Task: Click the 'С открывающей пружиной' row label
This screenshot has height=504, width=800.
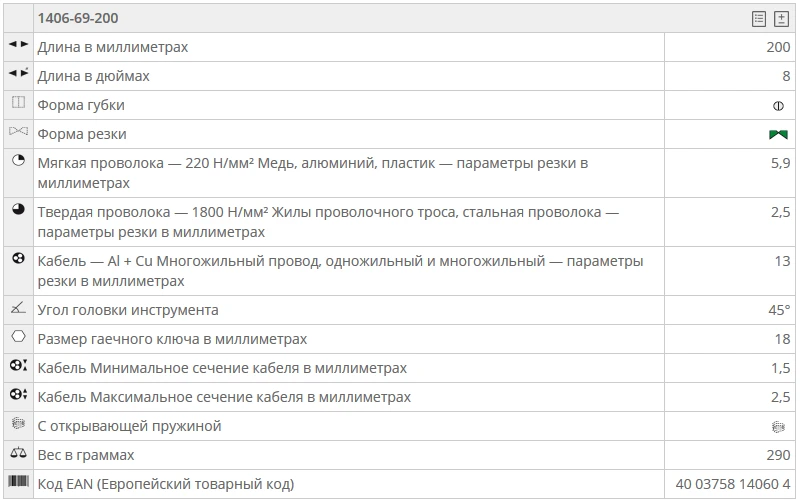Action: pyautogui.click(x=129, y=426)
